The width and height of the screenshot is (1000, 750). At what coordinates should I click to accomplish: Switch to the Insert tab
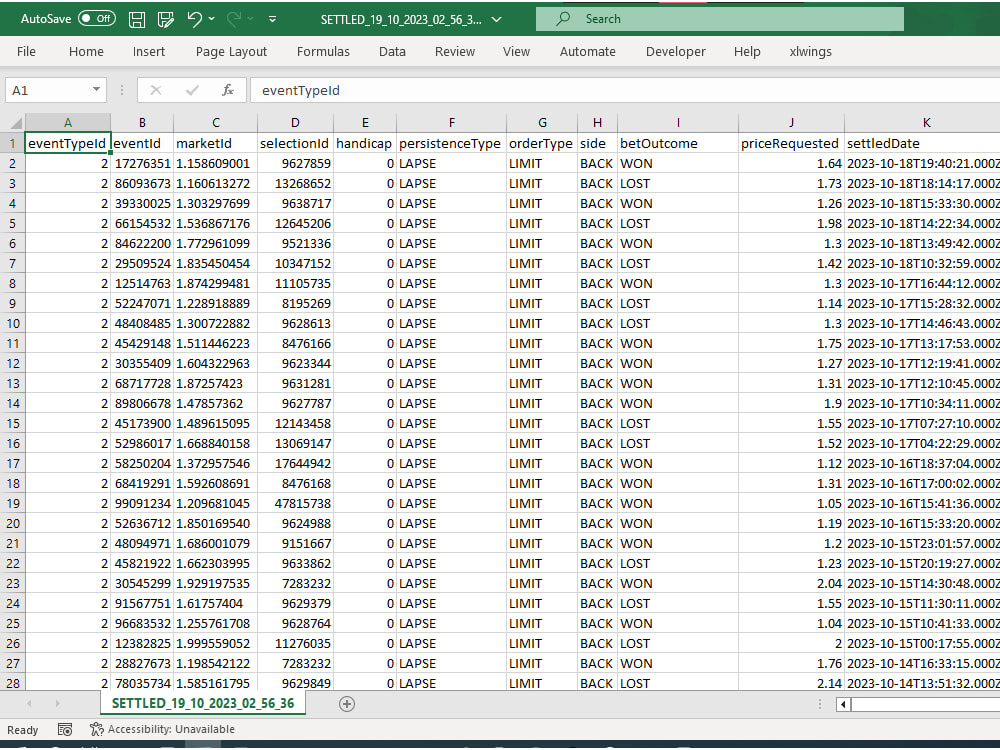[x=149, y=52]
